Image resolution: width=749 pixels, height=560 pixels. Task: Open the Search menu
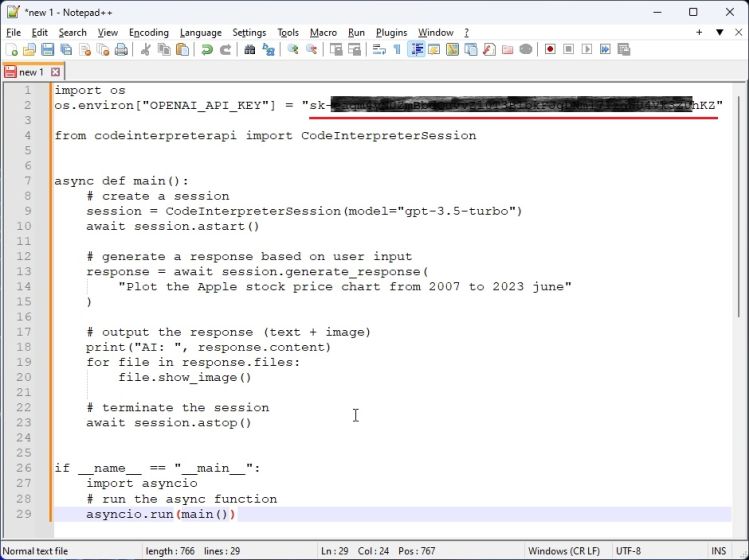[x=73, y=32]
